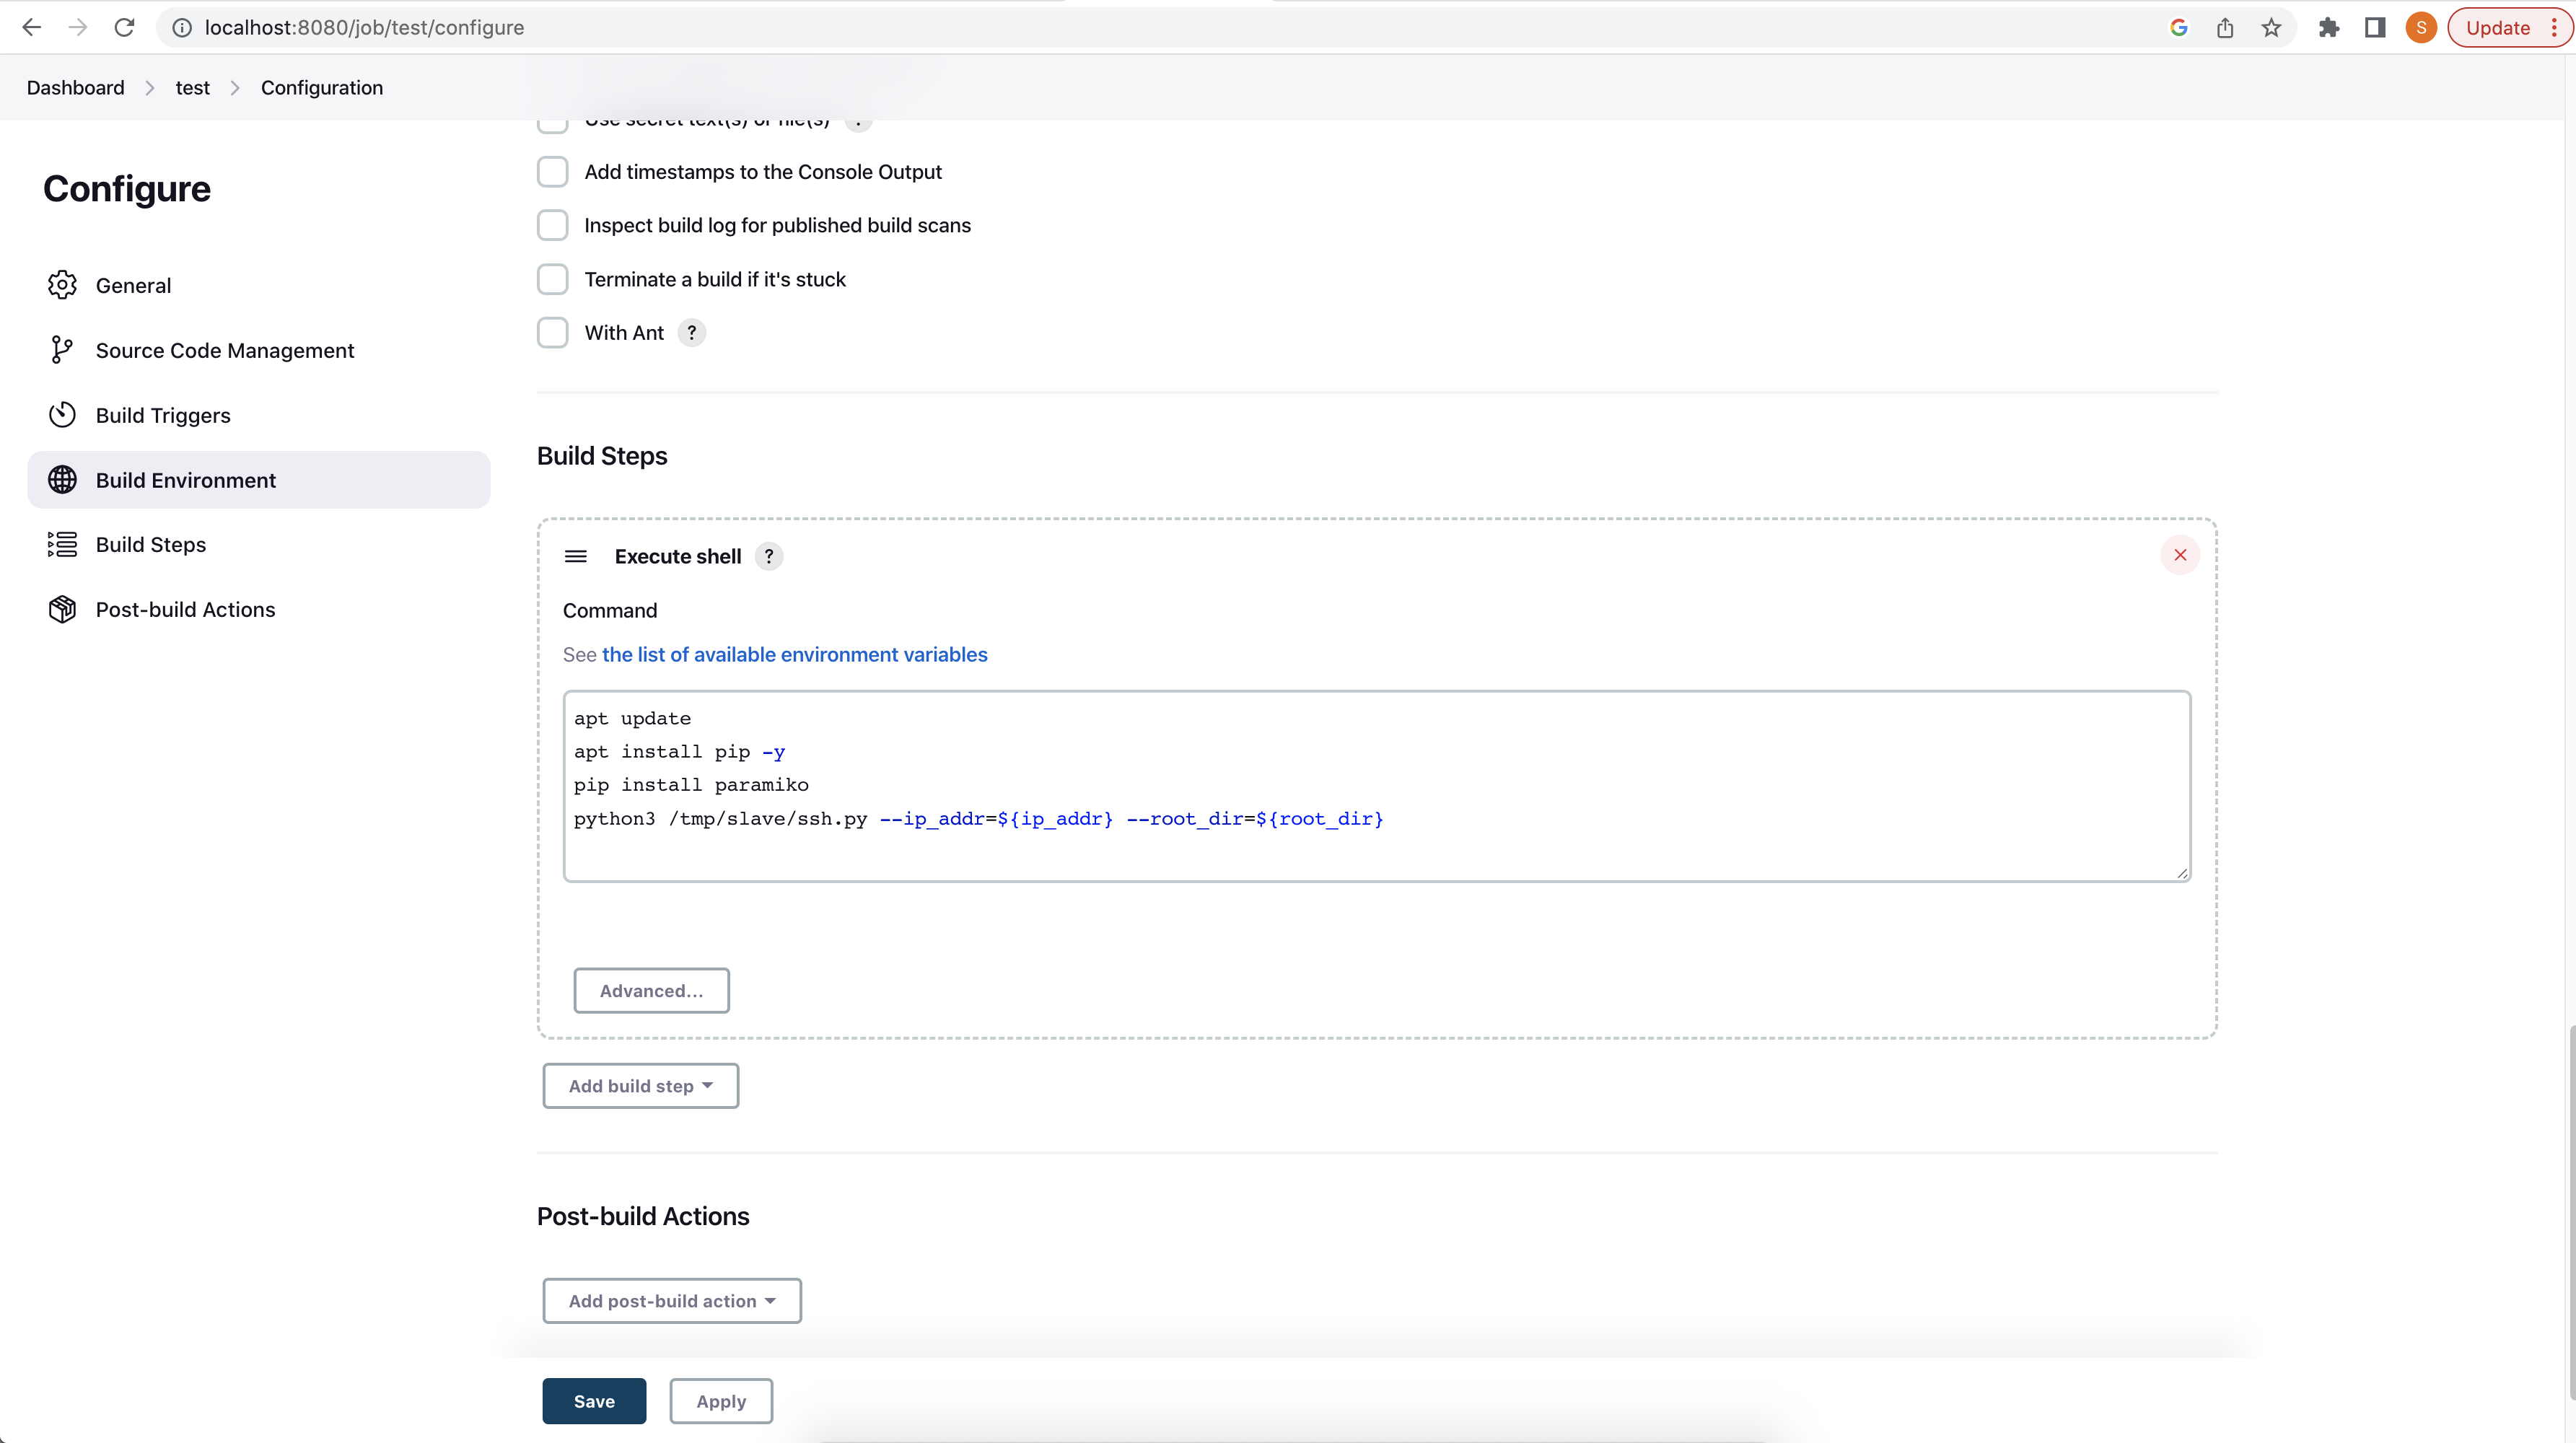Delete the Execute shell build step
This screenshot has width=2576, height=1443.
coord(2180,555)
